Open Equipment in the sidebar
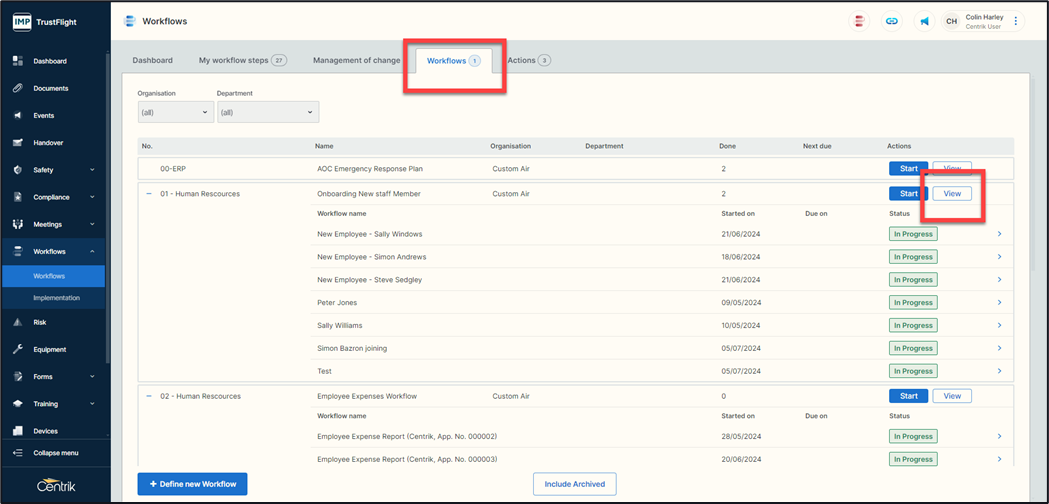Viewport: 1049px width, 504px height. (x=49, y=350)
